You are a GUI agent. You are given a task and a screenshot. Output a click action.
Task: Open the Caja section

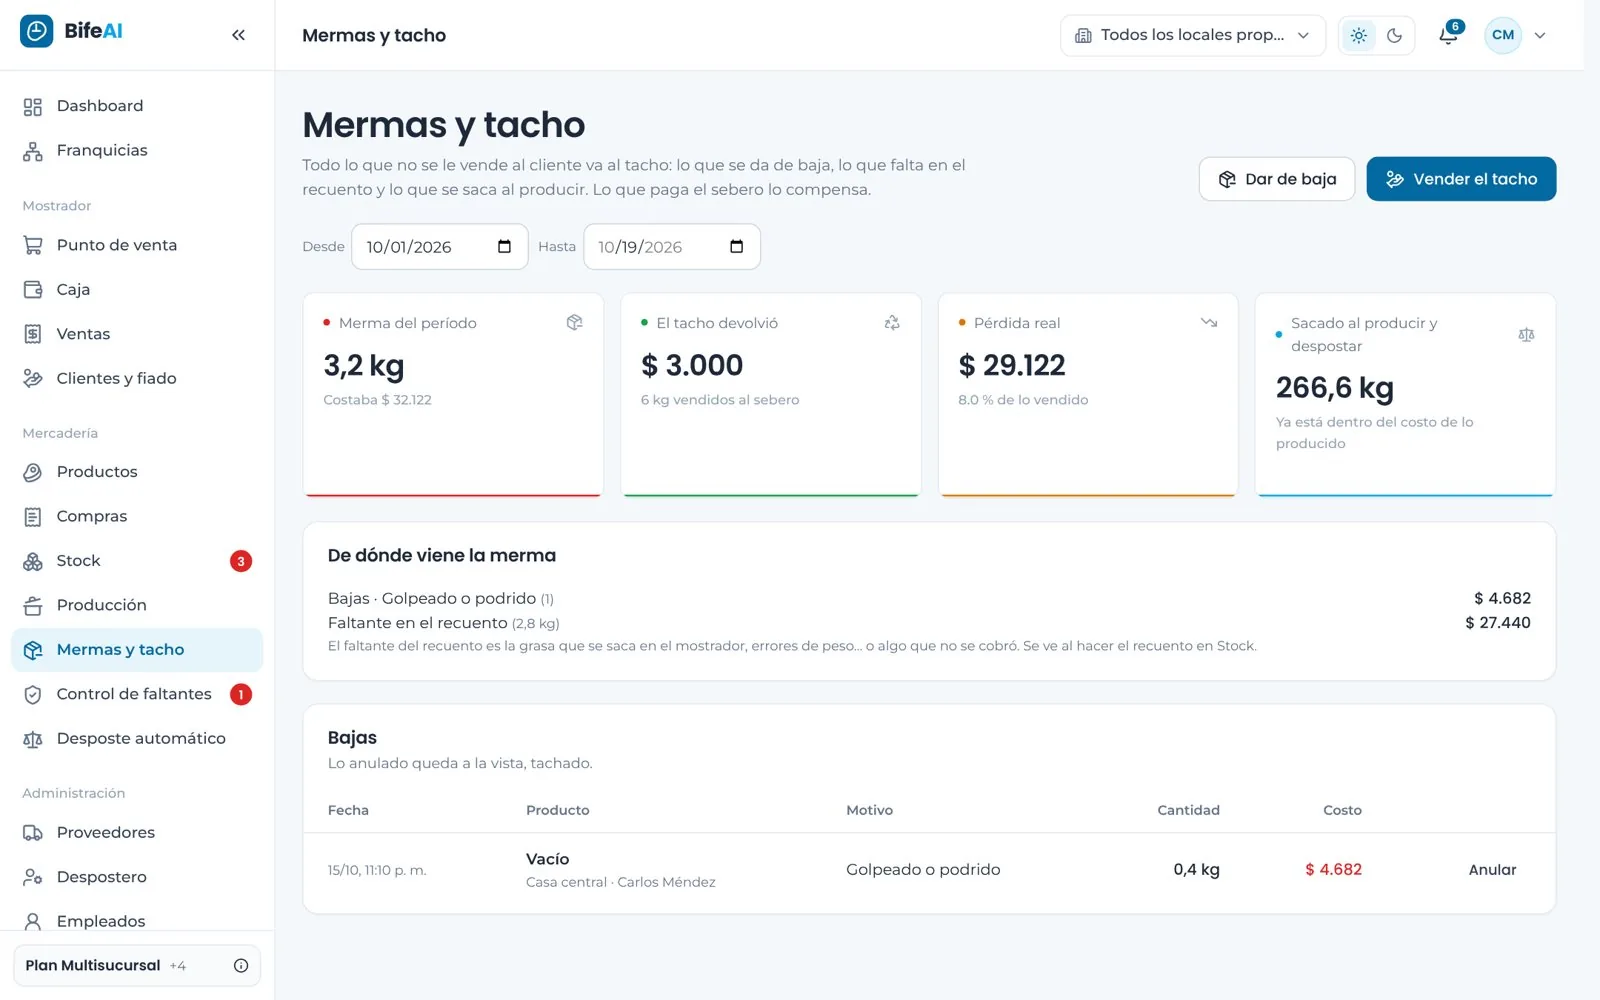pyautogui.click(x=137, y=290)
